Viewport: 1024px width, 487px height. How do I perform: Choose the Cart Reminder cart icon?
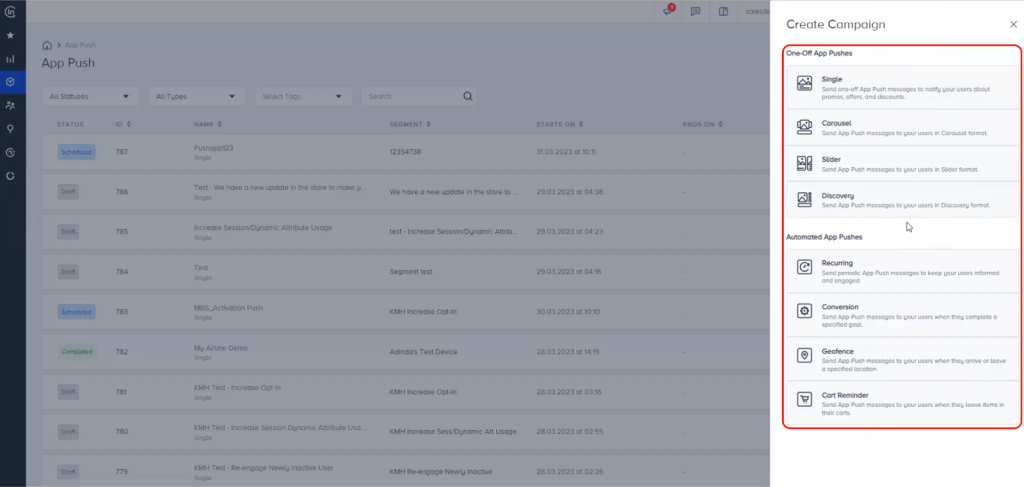click(x=804, y=399)
